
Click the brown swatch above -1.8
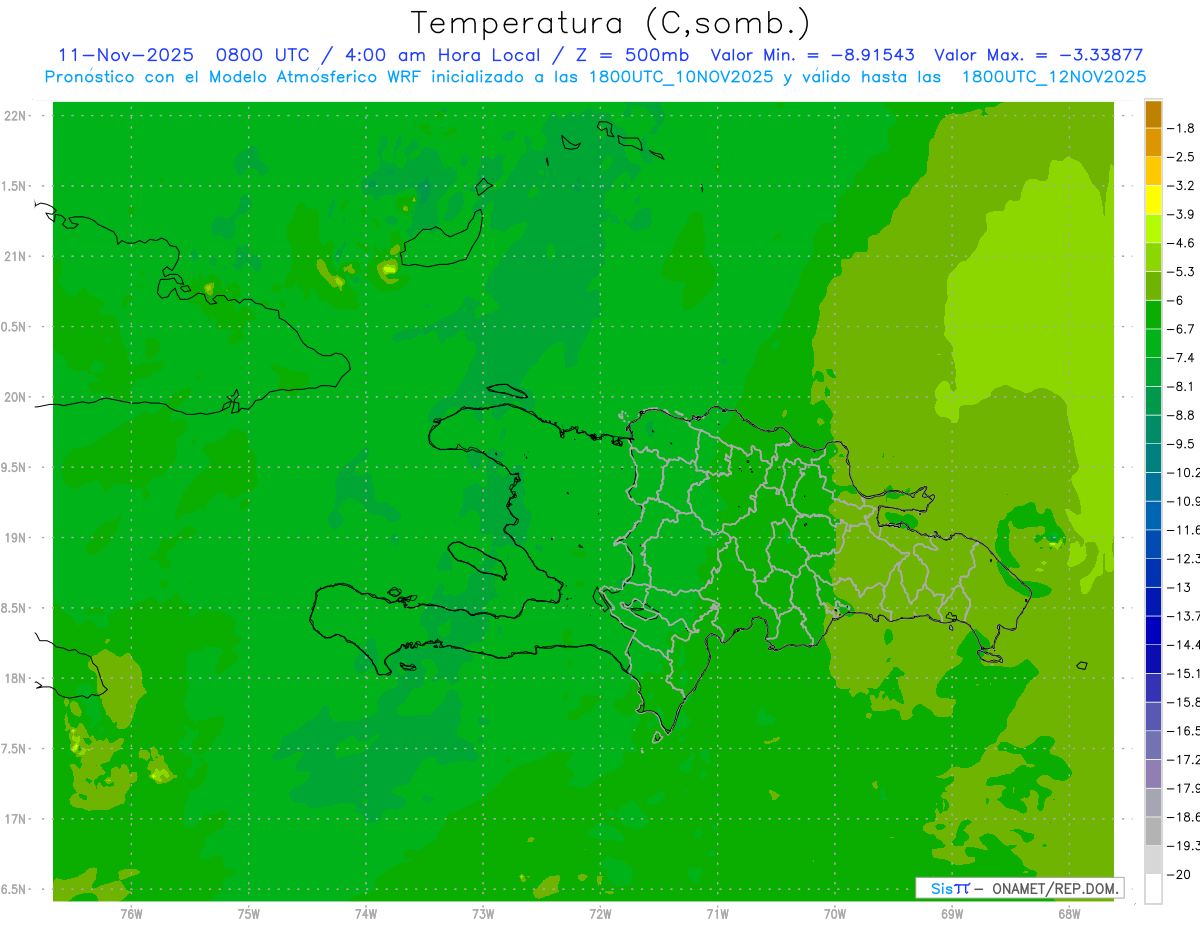1153,114
